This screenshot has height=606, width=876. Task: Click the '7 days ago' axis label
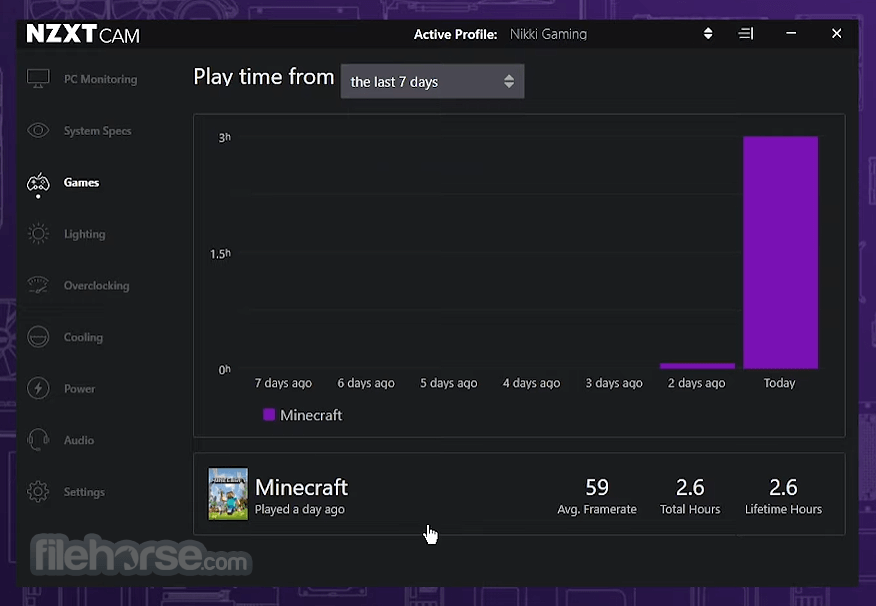pos(283,383)
